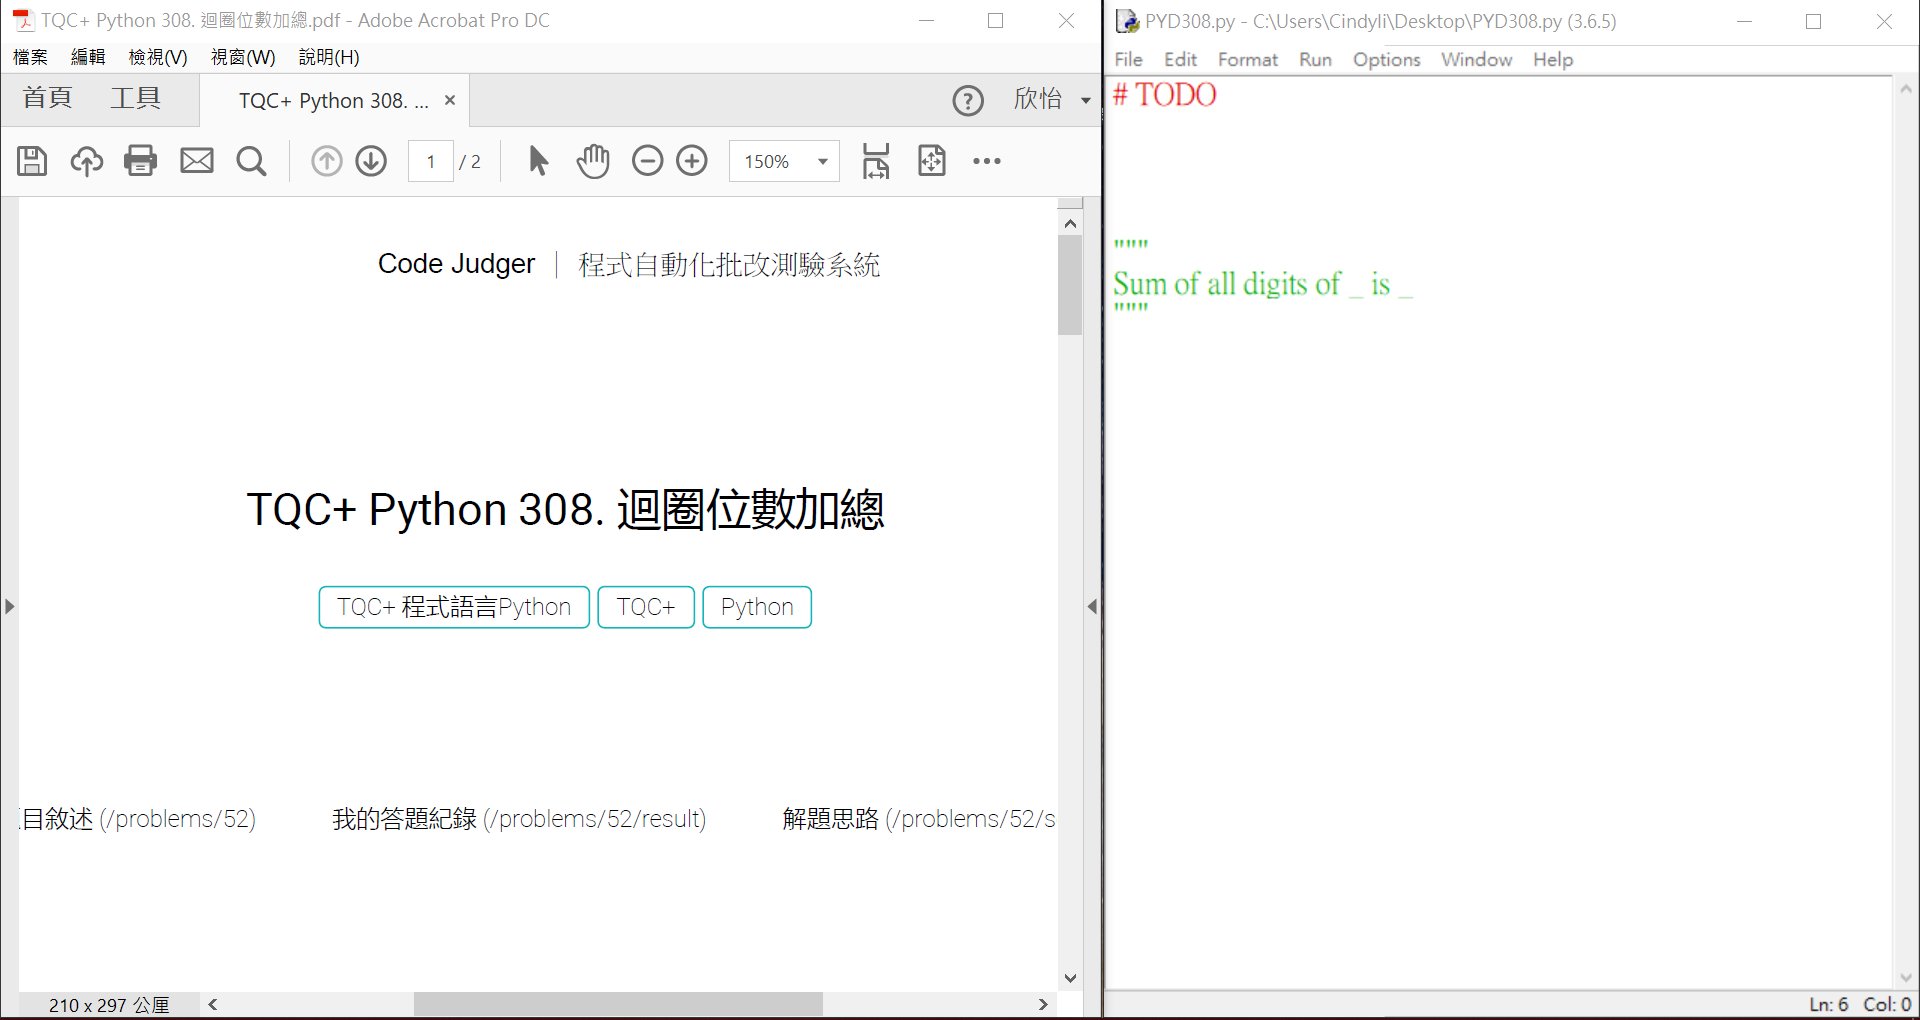
Task: Open the Help menu in IDLE
Action: point(1552,60)
